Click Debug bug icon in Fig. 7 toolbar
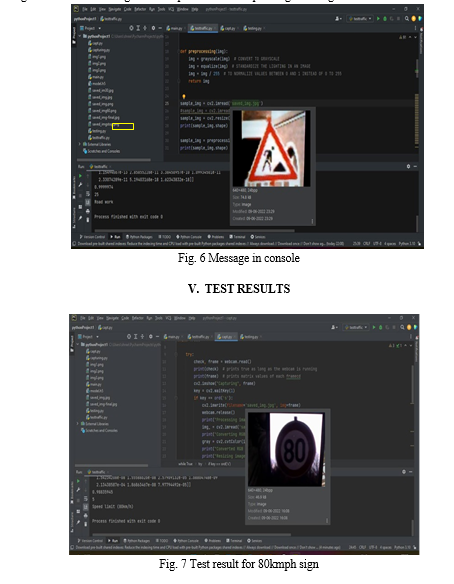Viewport: 454px width, 584px height. [x=381, y=327]
